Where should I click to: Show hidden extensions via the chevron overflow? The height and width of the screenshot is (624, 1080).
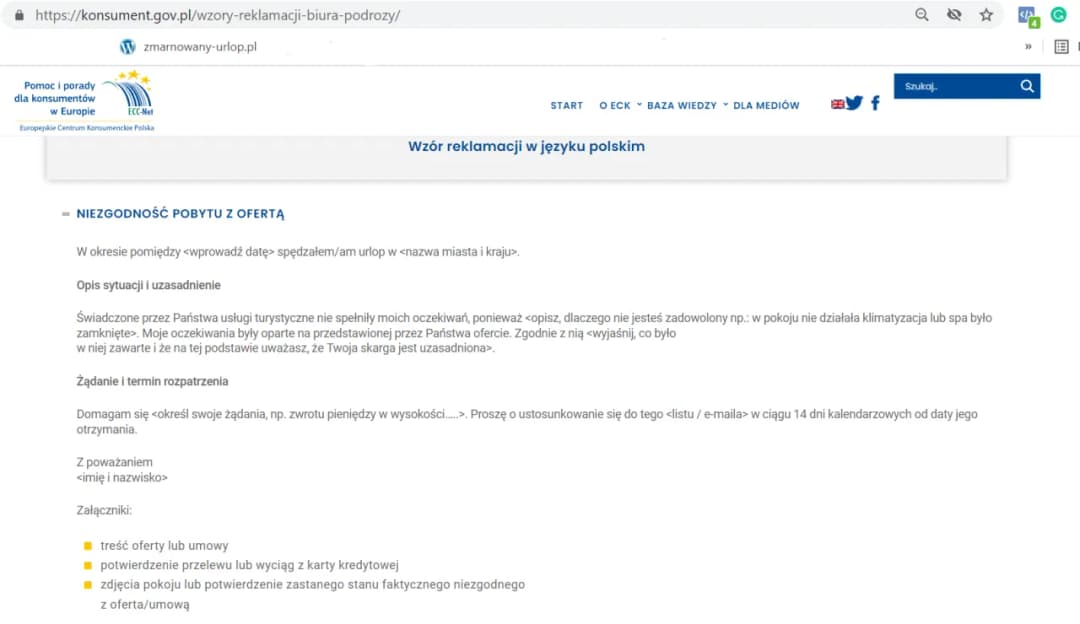pyautogui.click(x=1028, y=46)
